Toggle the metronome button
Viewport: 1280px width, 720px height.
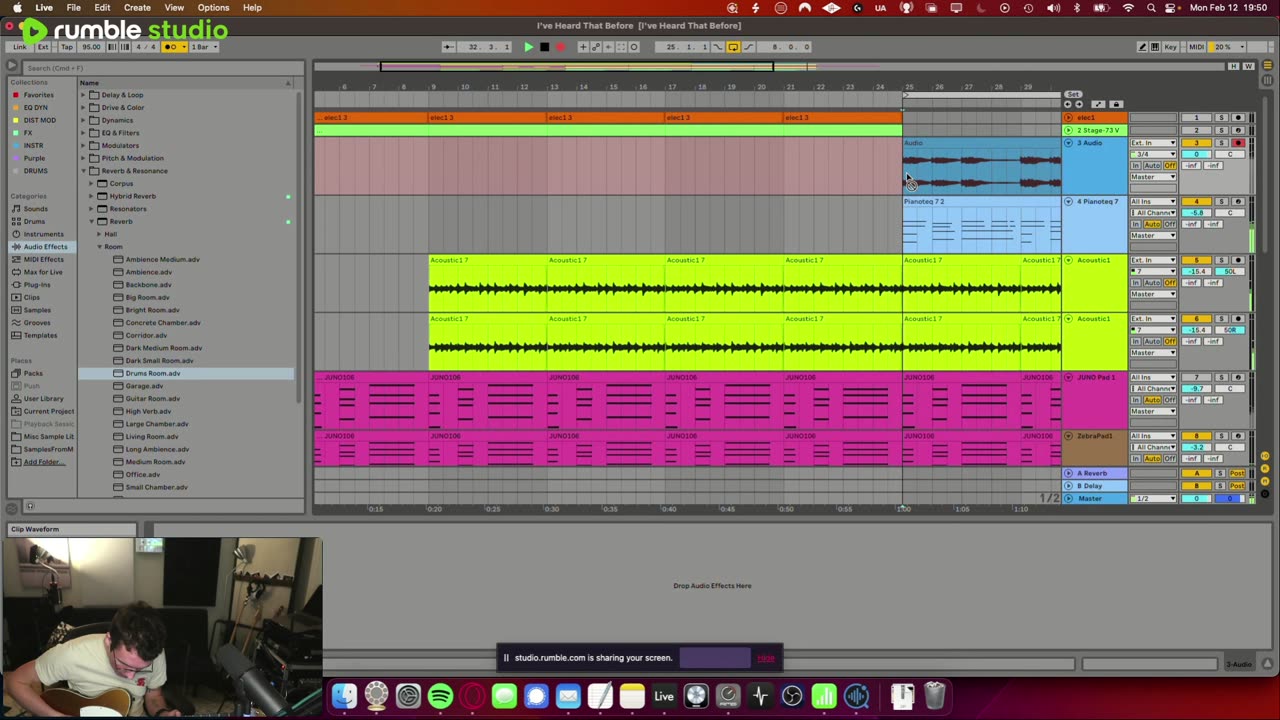pyautogui.click(x=173, y=47)
